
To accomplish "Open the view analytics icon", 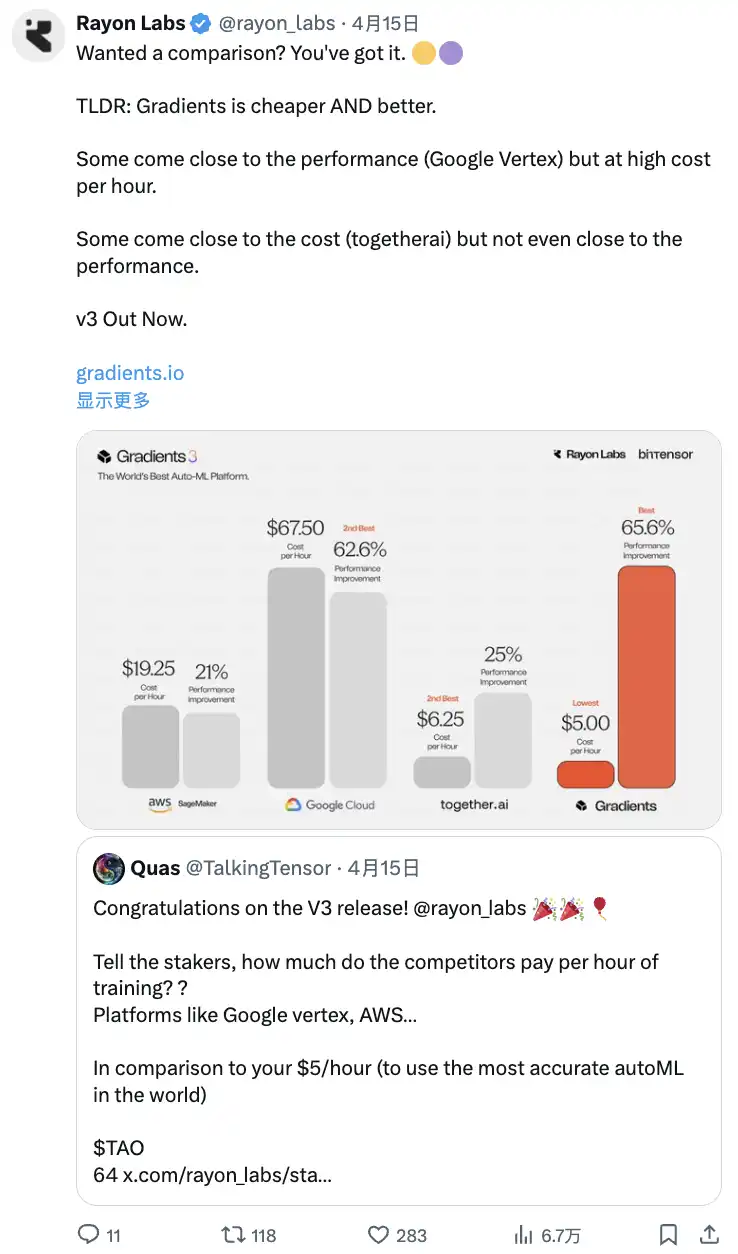I will click(523, 1234).
